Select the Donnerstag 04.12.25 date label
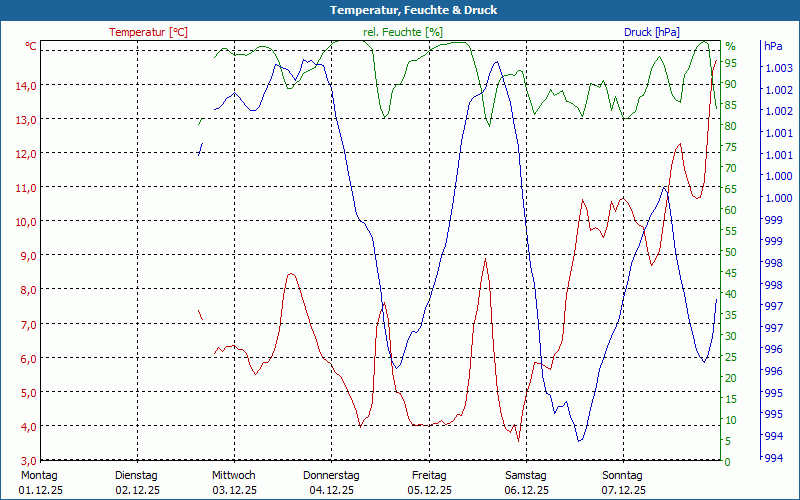 tap(331, 482)
